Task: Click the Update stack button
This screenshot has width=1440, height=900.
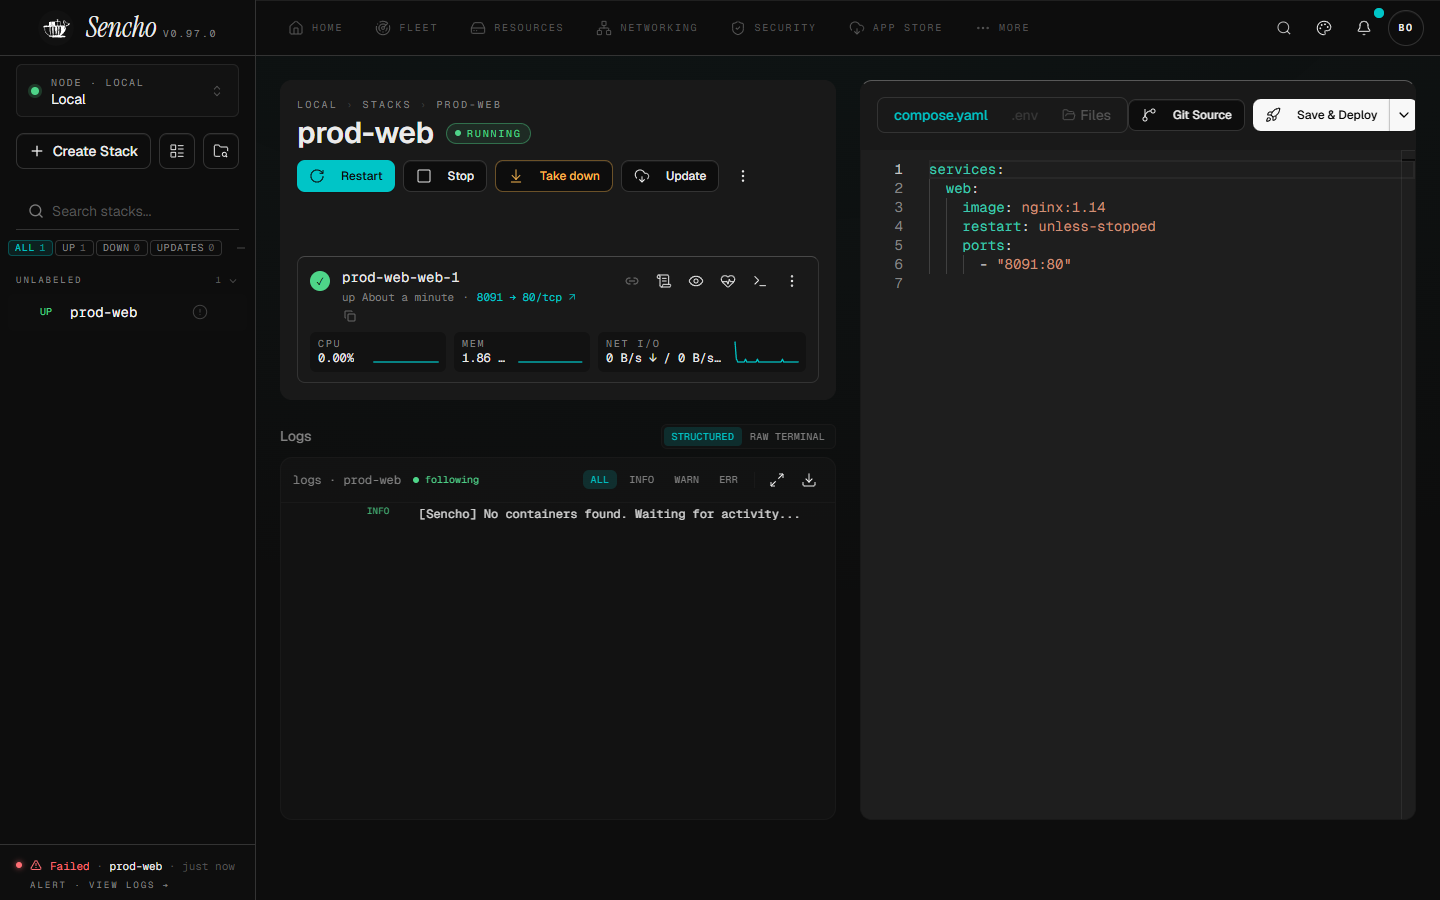Action: [670, 176]
